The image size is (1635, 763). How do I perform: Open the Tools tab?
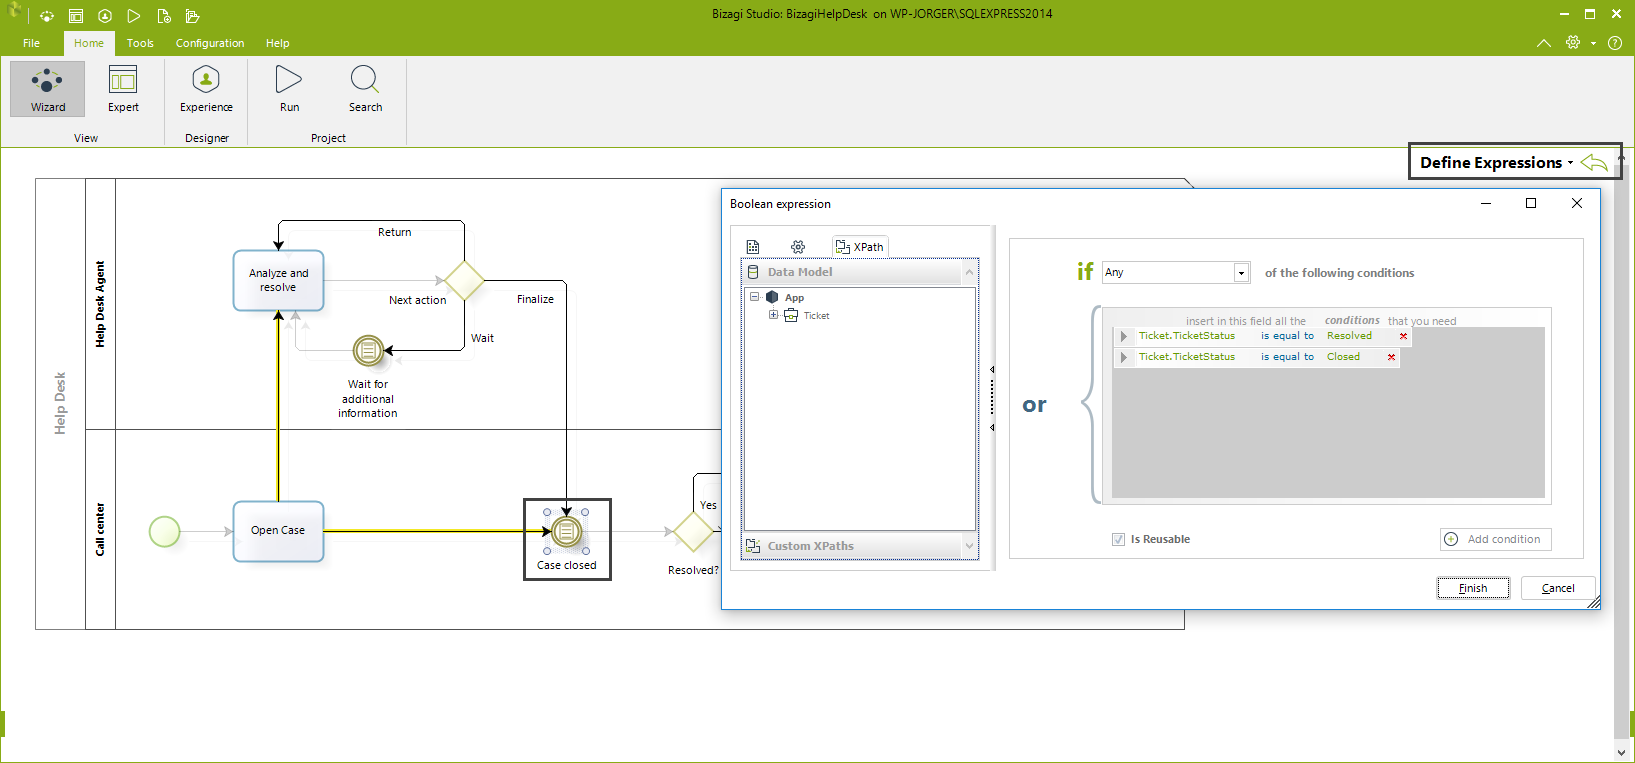tap(140, 43)
